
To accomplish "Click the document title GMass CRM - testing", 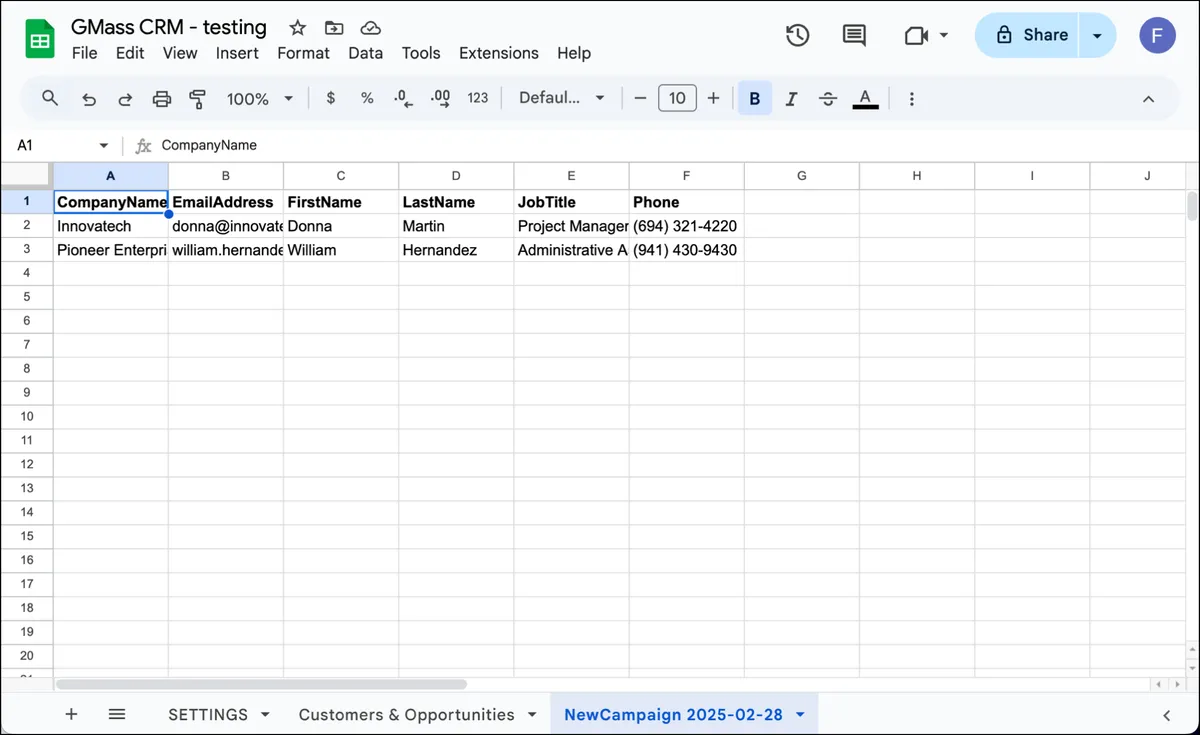I will 169,27.
